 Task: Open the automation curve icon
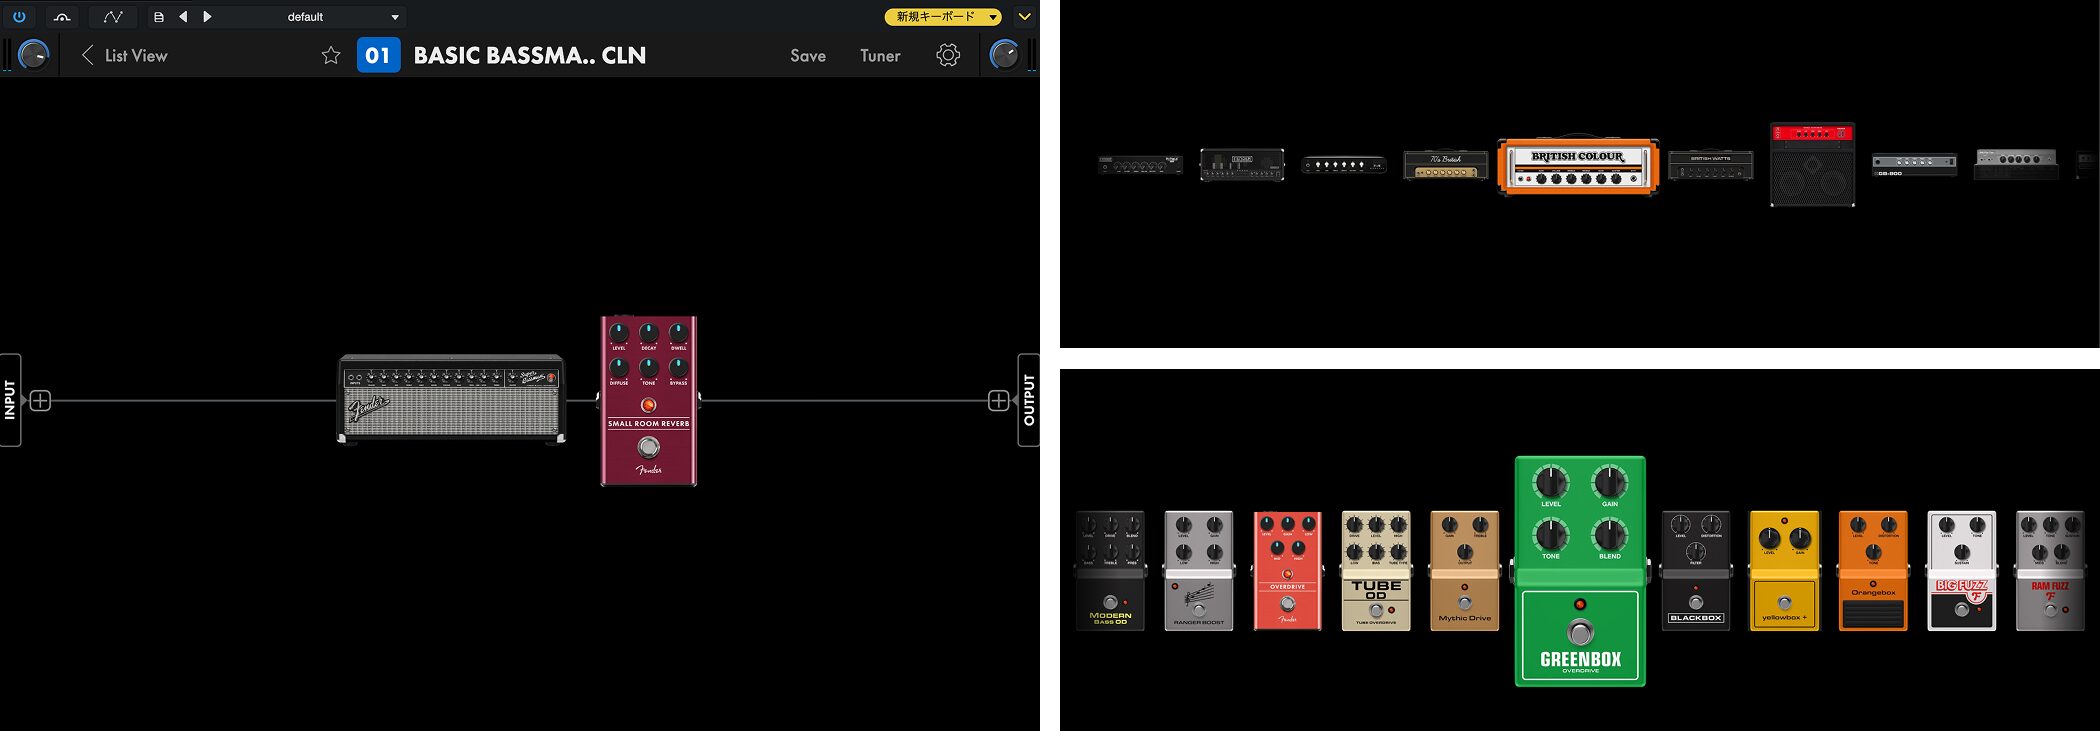click(112, 16)
